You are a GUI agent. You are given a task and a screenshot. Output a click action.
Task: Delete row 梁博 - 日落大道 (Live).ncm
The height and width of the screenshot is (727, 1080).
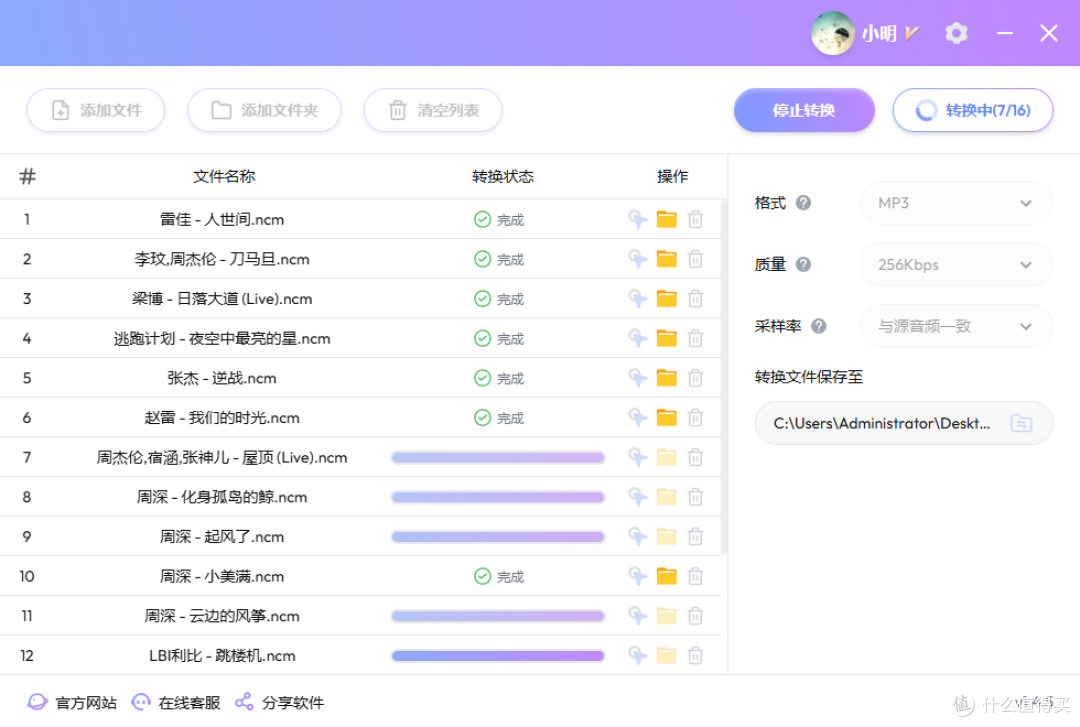pos(695,299)
